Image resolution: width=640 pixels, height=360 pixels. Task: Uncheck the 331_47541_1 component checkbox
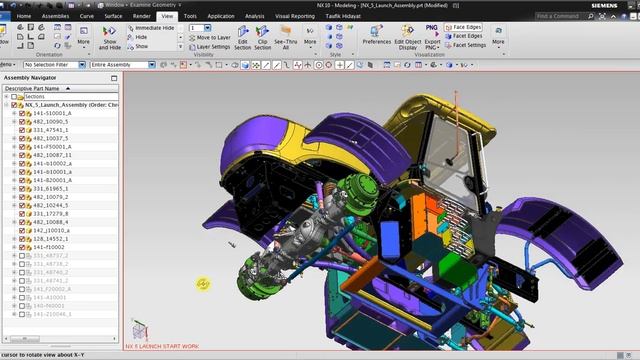(x=22, y=130)
